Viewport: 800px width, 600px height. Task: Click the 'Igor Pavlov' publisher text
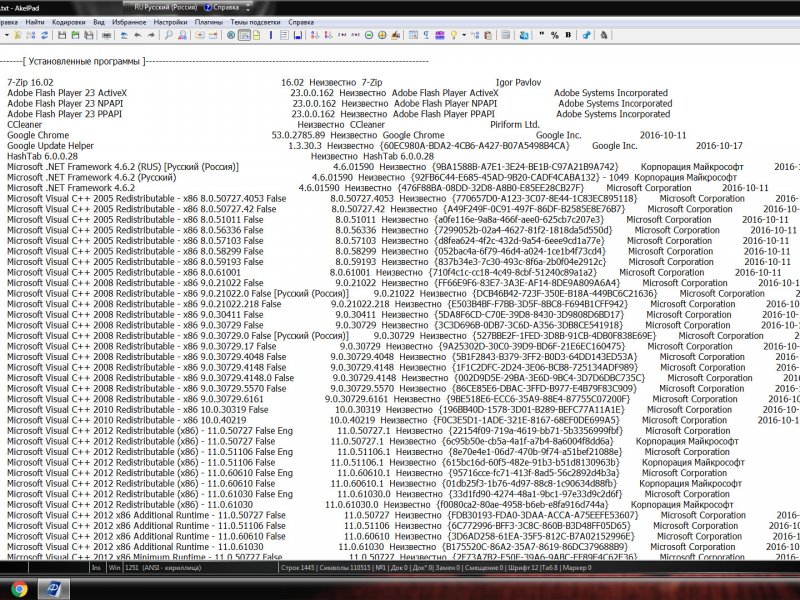coord(518,82)
